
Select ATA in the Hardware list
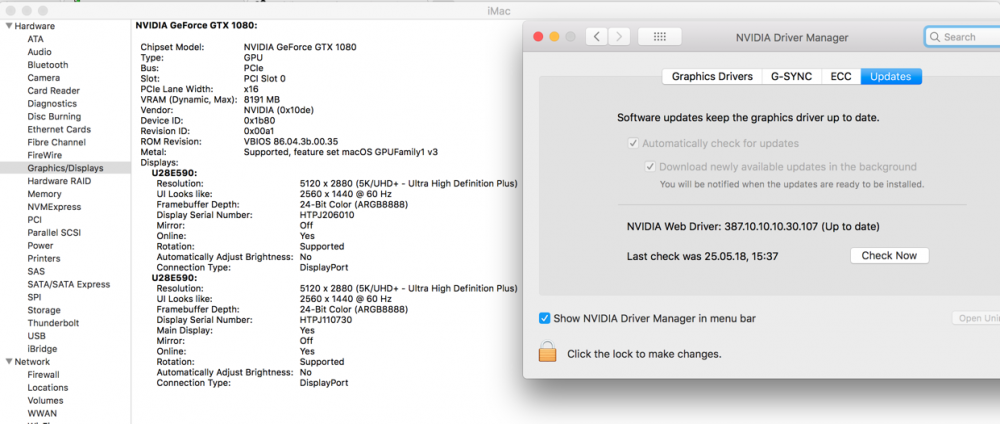[36, 39]
